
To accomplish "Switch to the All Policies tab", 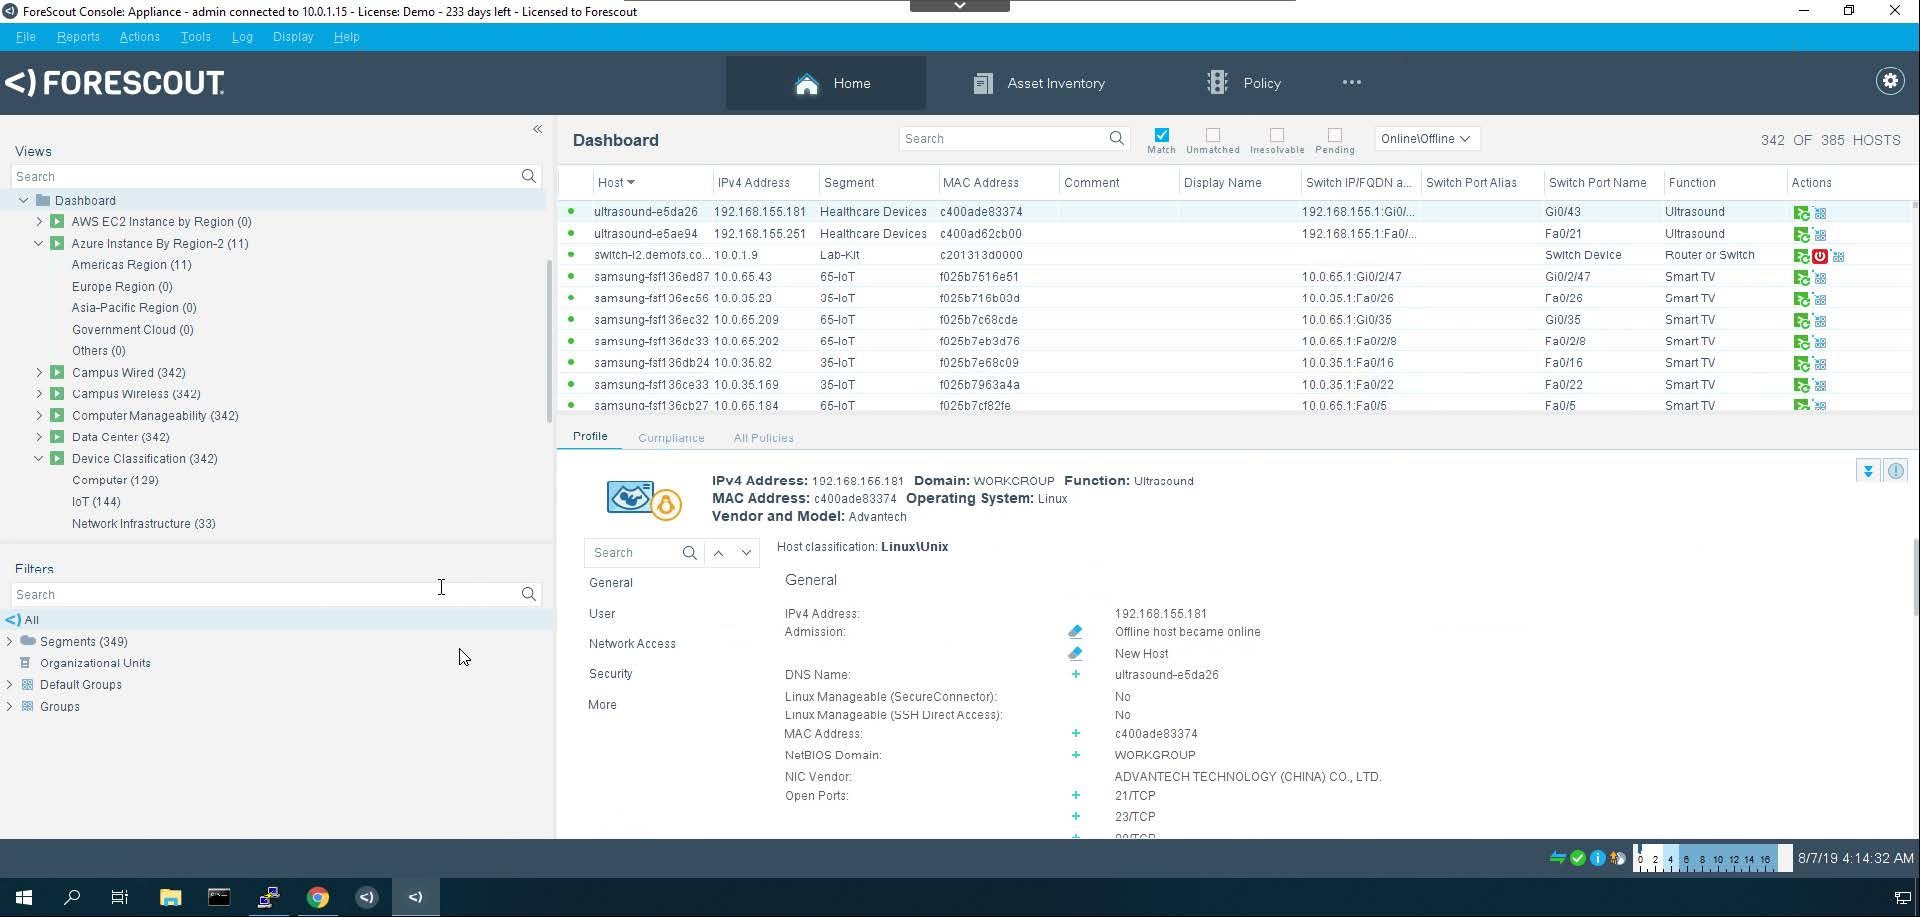I will 763,438.
